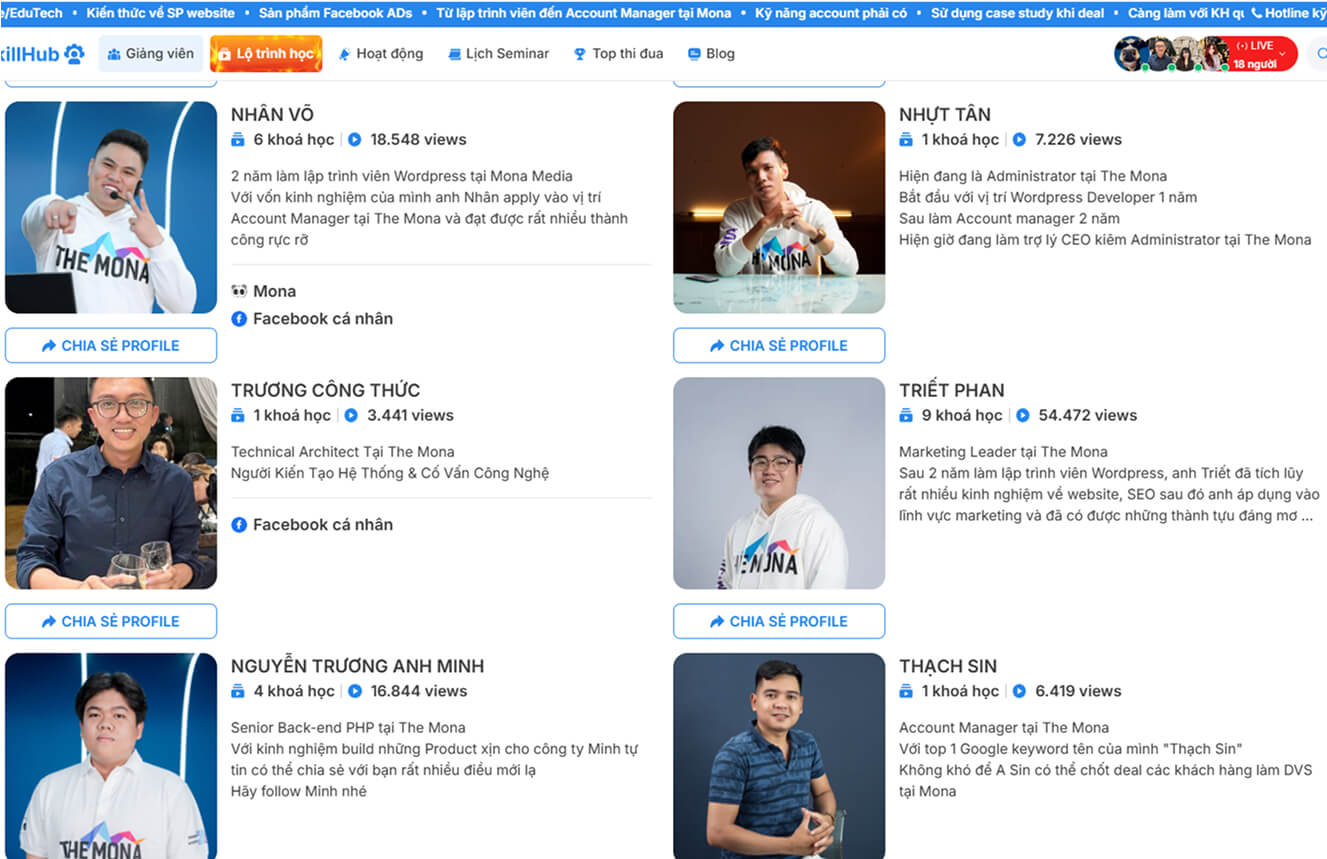Viewport: 1327px width, 859px height.
Task: Click the Lịch Seminar calendar icon
Action: 455,54
